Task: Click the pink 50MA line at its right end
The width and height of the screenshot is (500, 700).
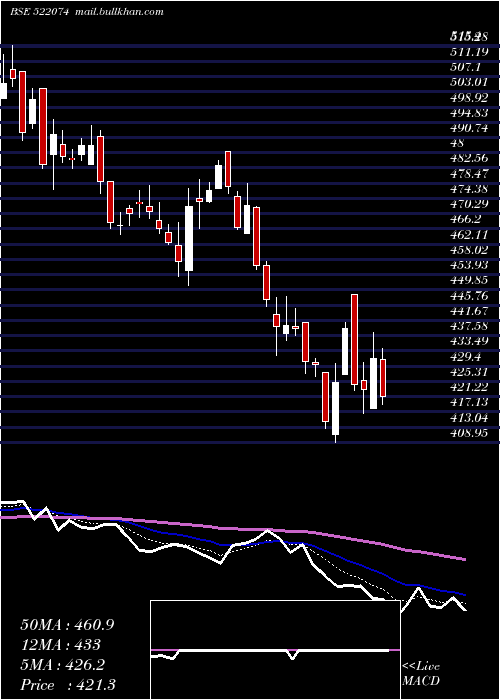Action: [x=464, y=559]
